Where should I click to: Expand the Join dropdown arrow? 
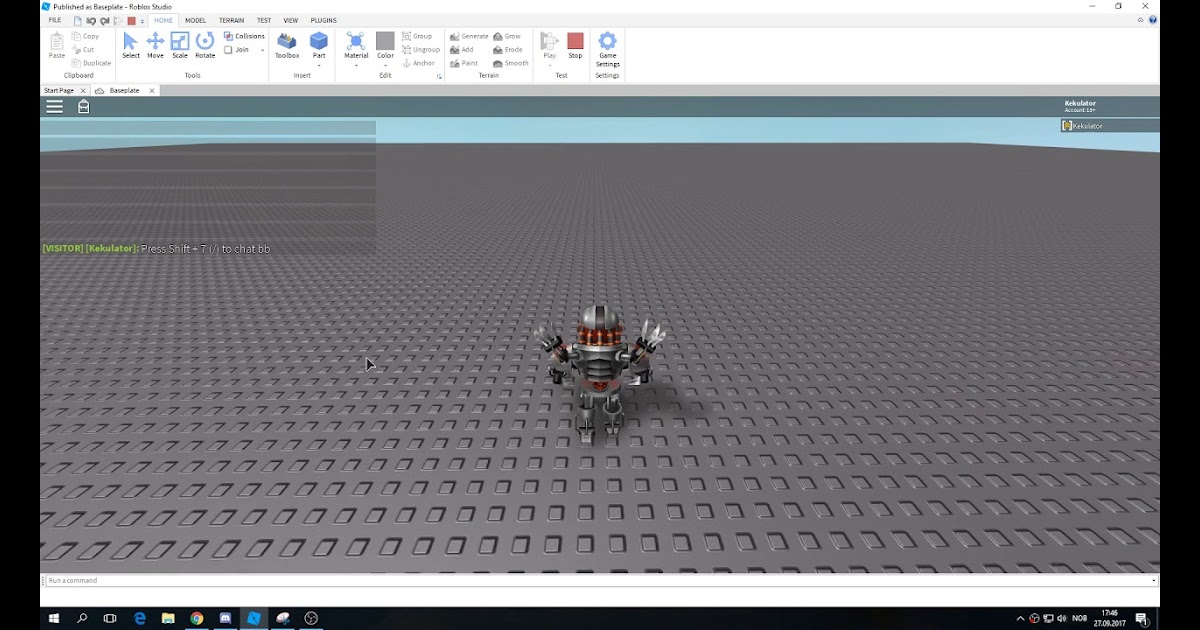[x=263, y=50]
